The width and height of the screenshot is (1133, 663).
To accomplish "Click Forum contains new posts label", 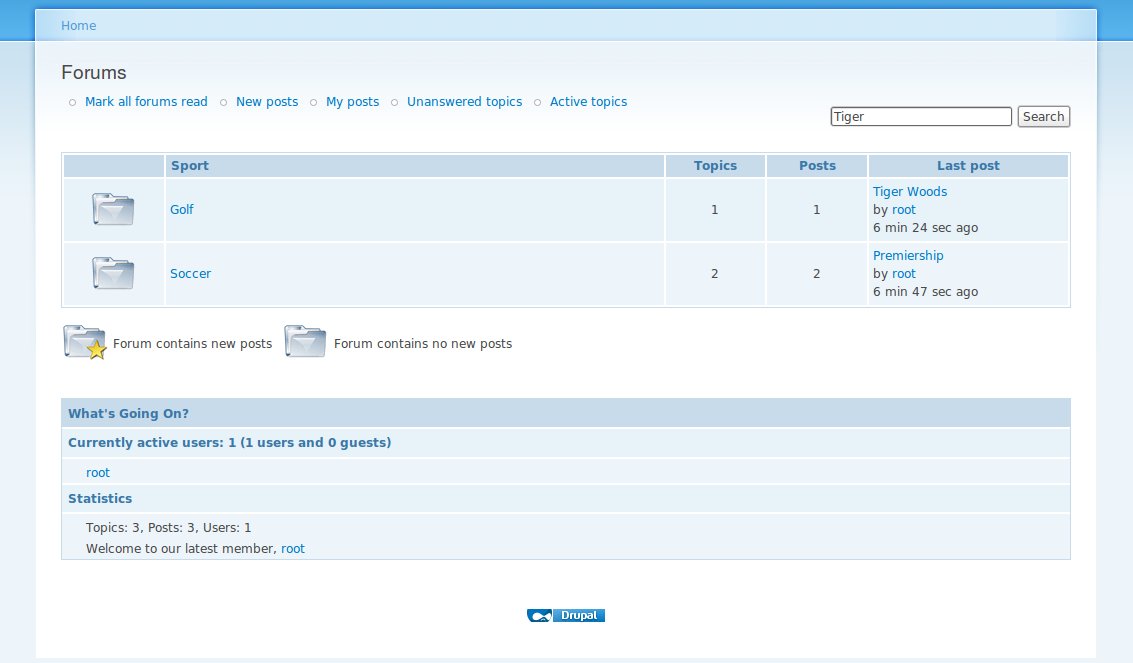I will point(192,344).
